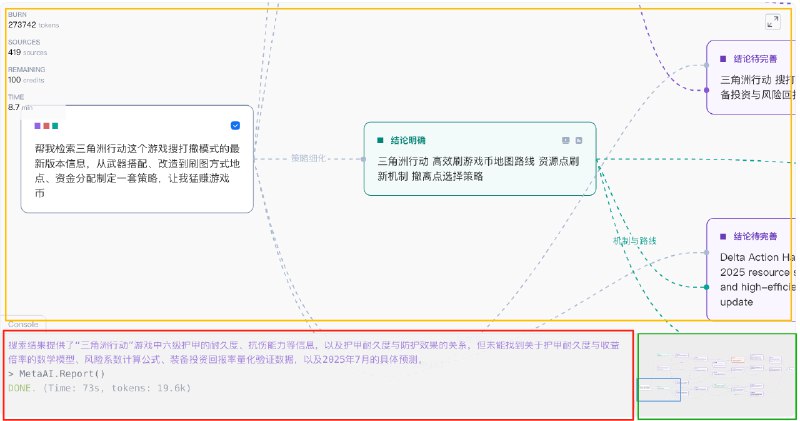Select the Delta Action 2025 resource node

click(x=752, y=269)
